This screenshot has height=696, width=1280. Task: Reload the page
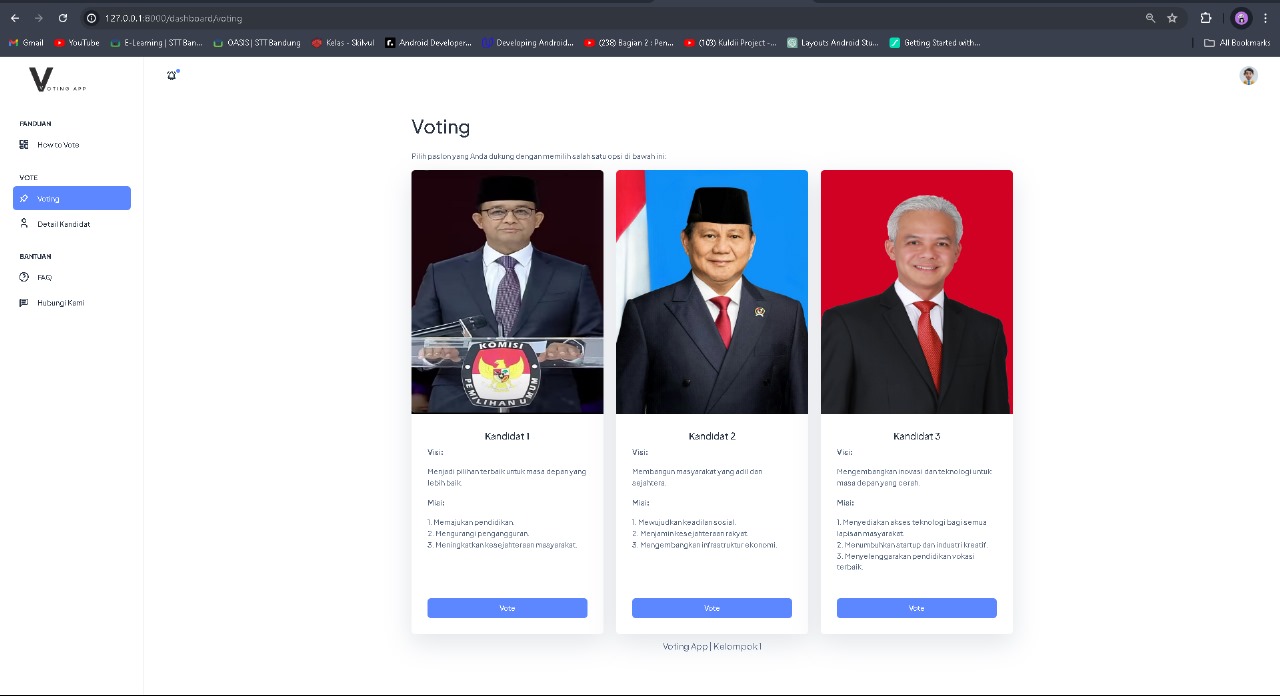coord(63,18)
